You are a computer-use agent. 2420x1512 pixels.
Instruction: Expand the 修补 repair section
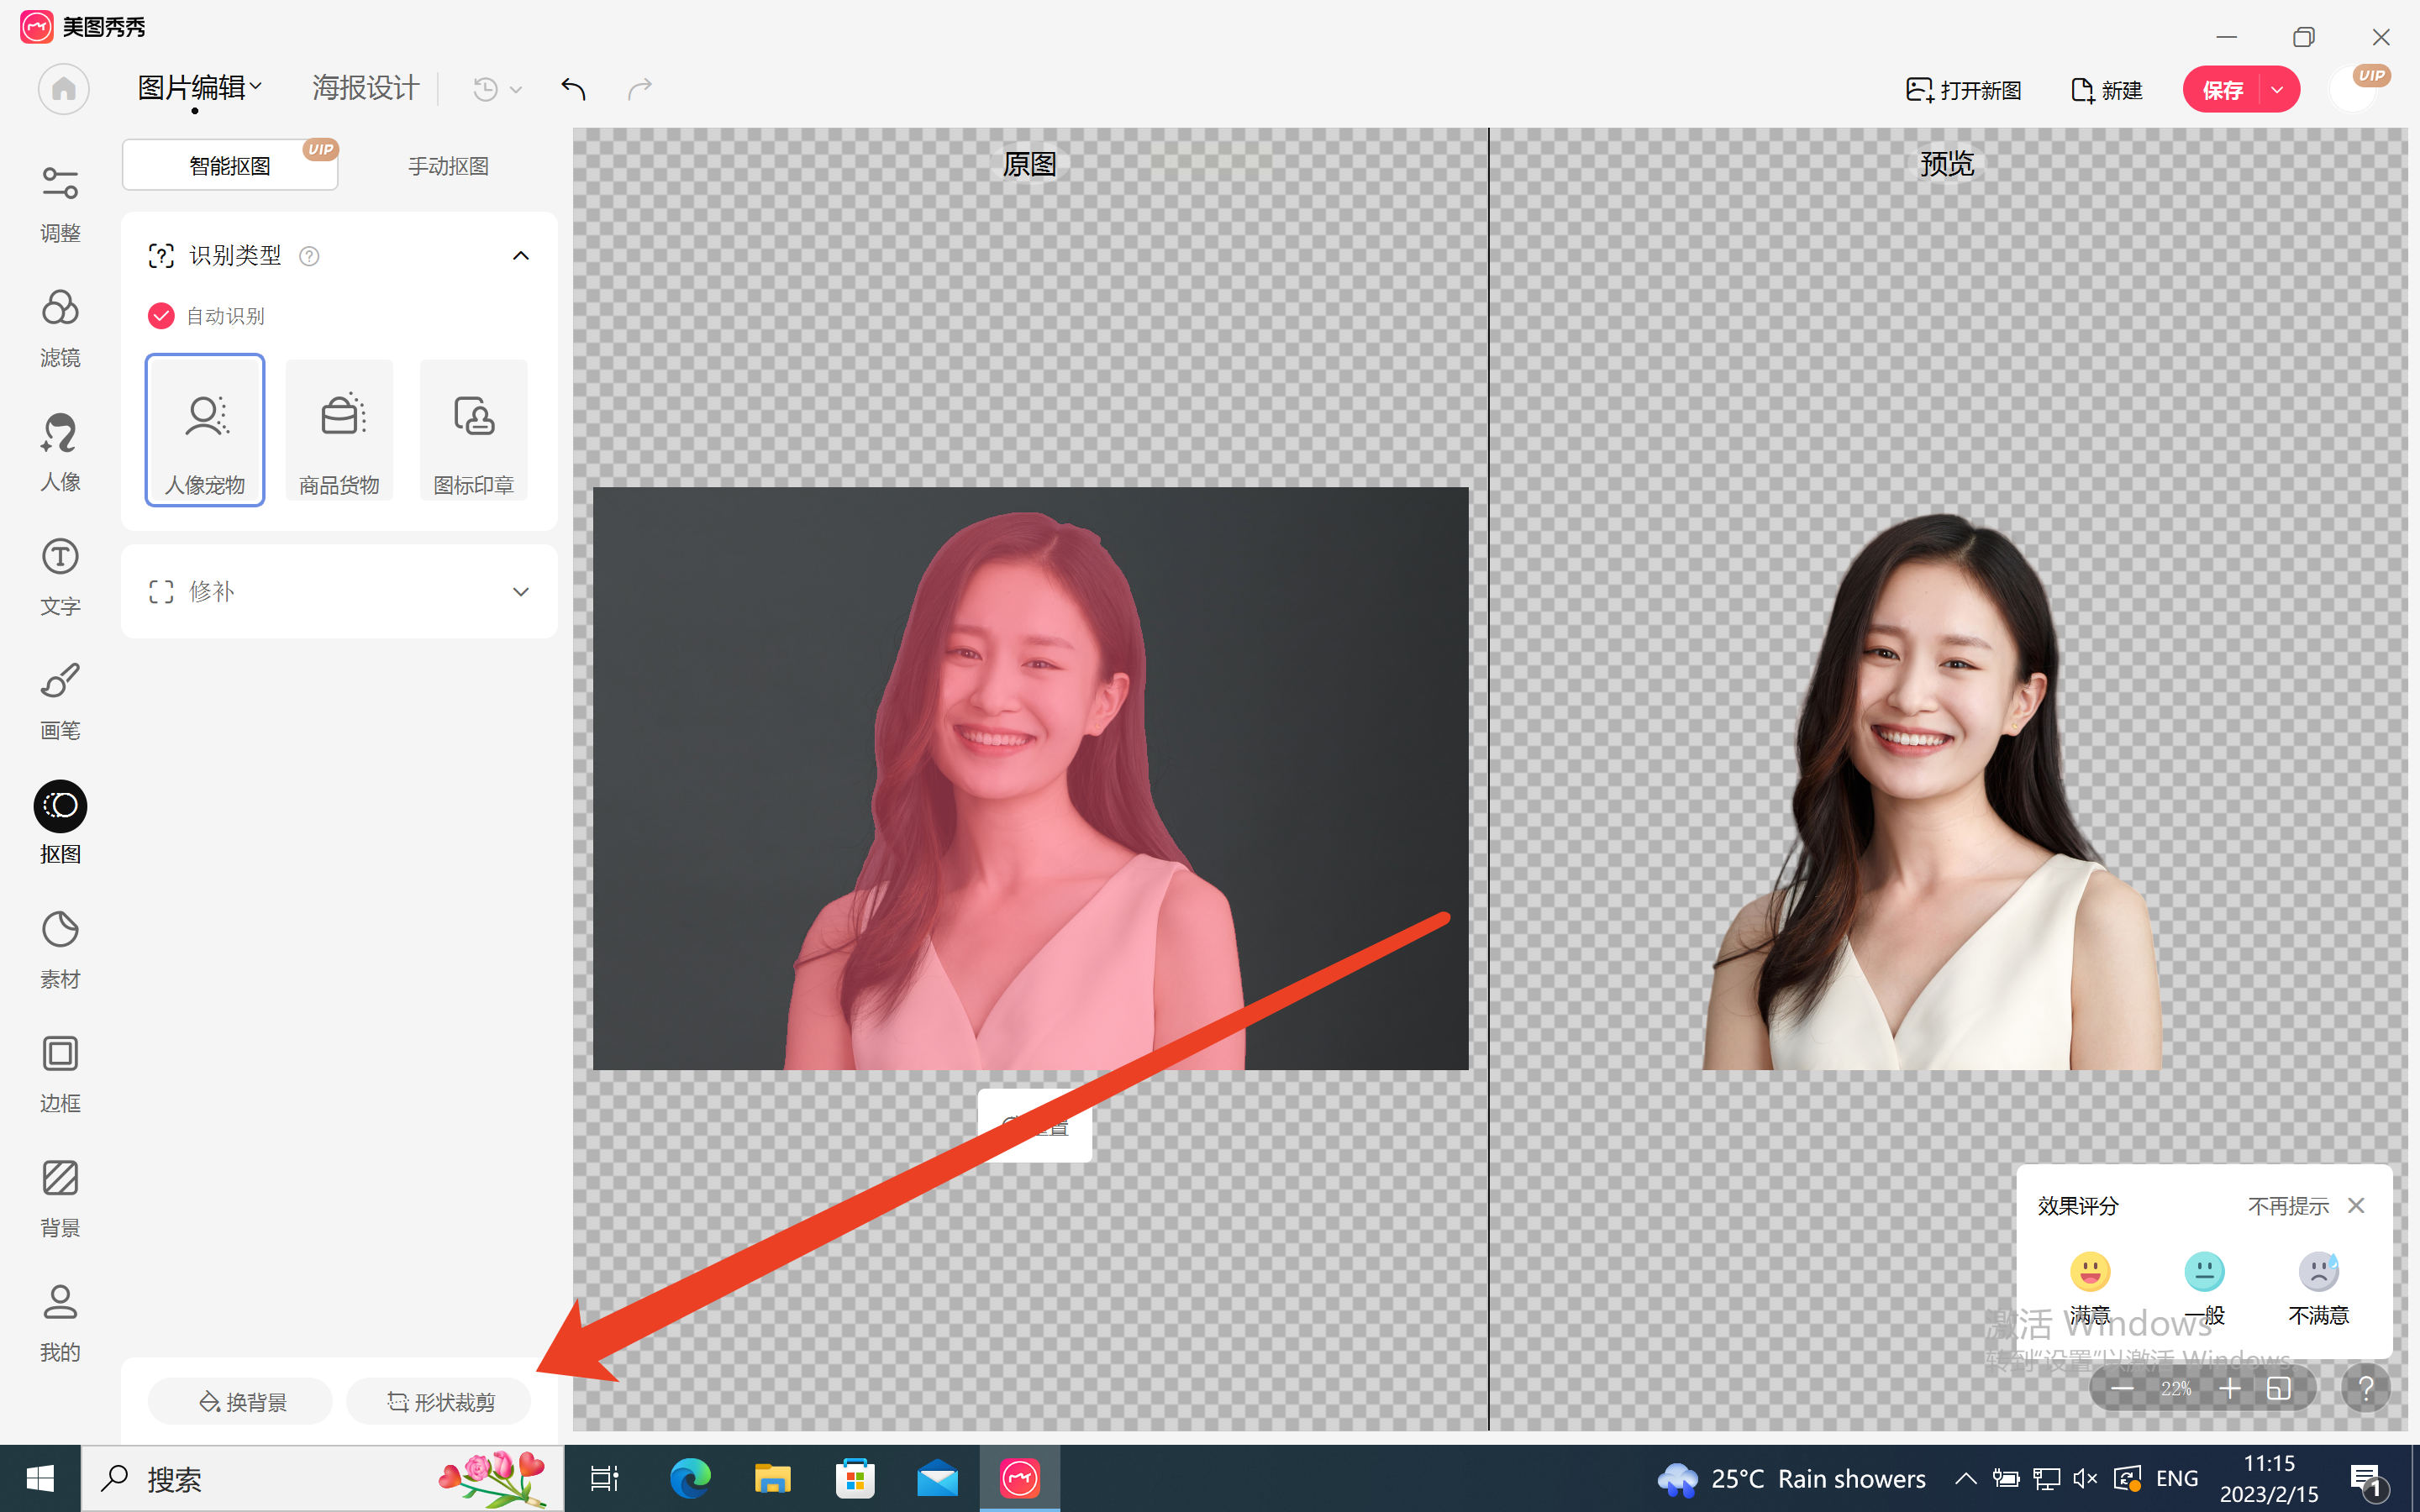pyautogui.click(x=520, y=592)
